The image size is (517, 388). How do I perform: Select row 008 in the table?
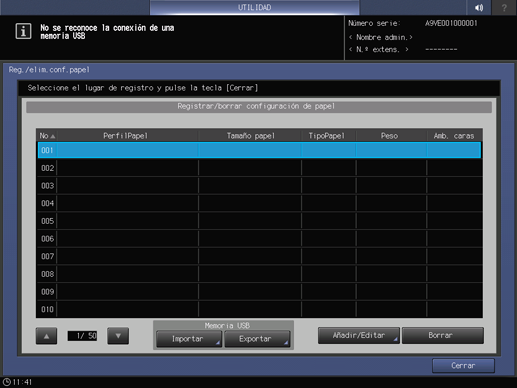[x=259, y=274]
